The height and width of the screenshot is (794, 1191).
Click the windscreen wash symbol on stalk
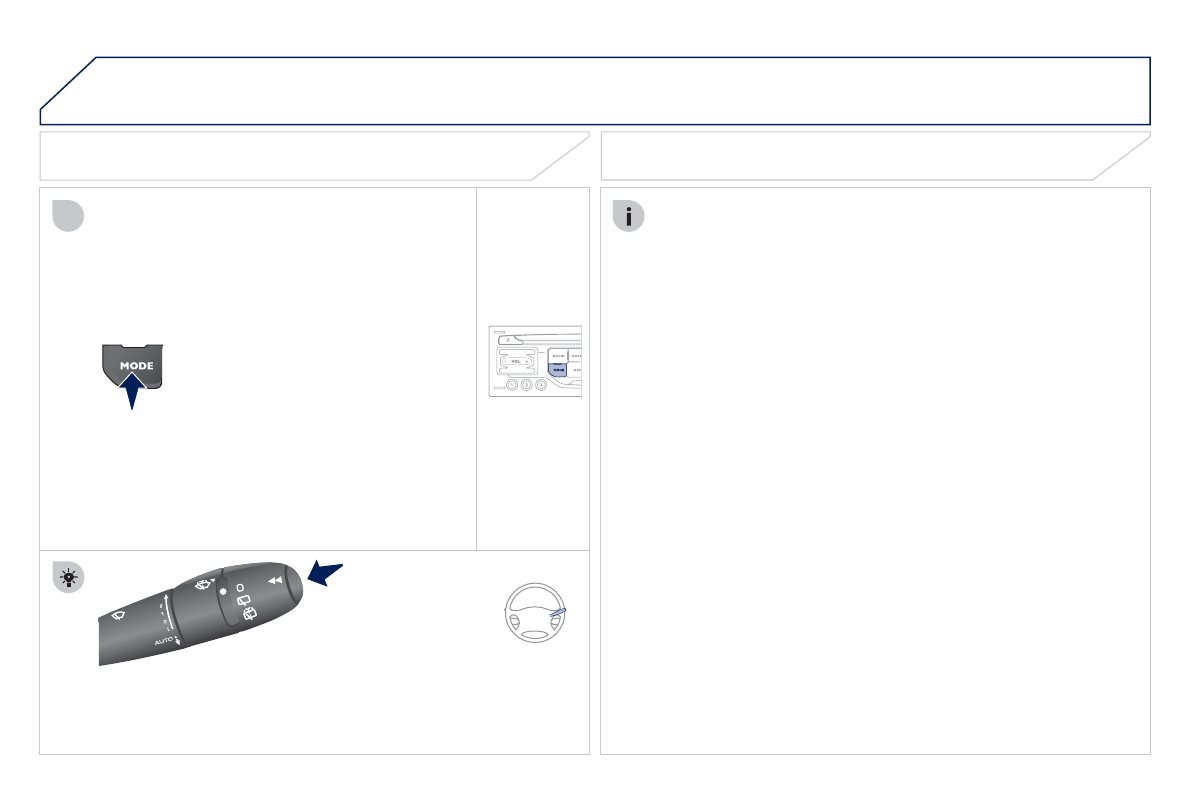click(x=204, y=584)
